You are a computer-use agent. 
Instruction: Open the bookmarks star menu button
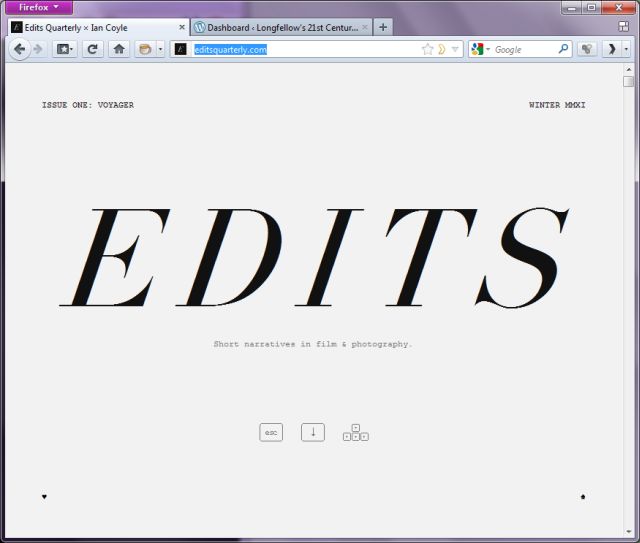[65, 49]
